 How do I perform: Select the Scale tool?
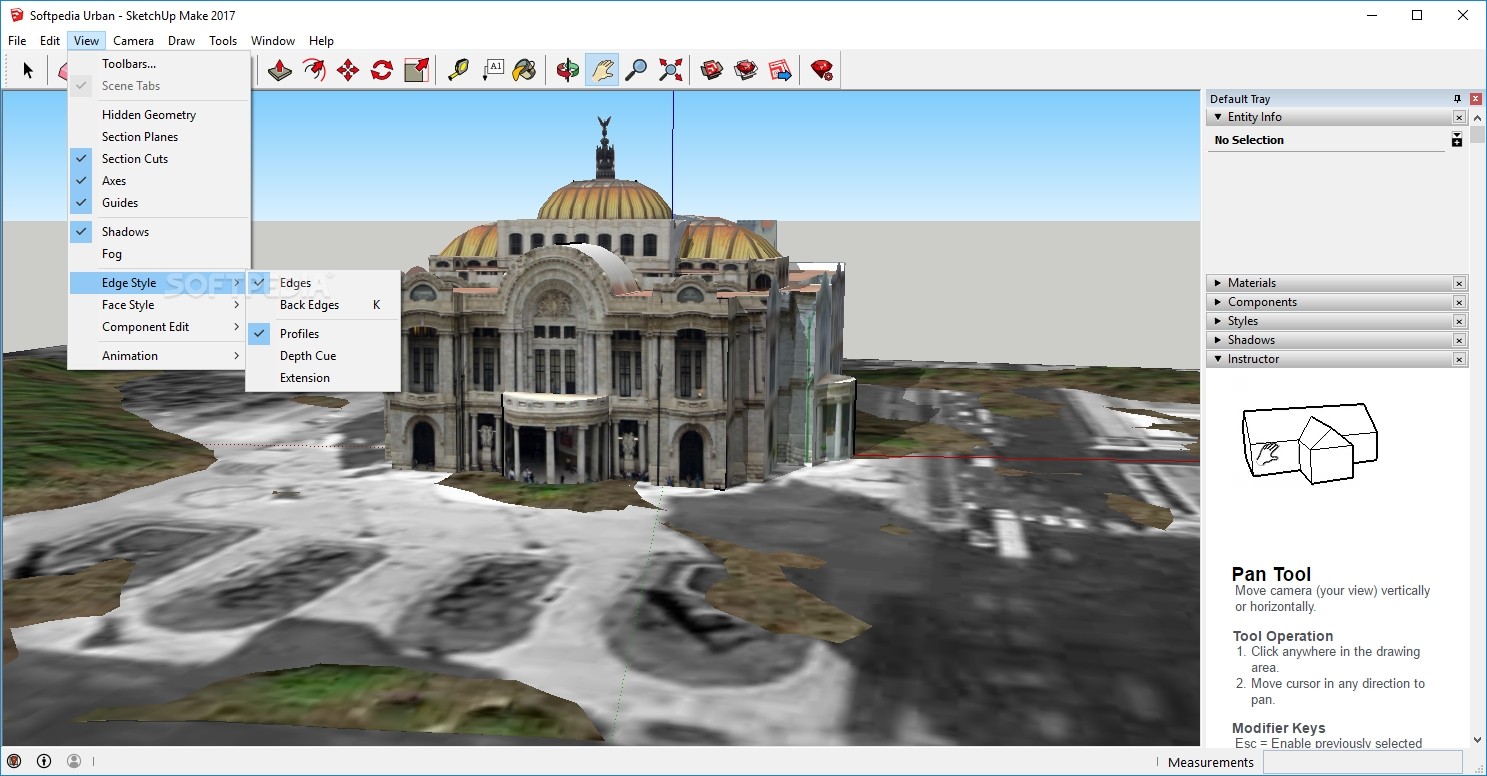[416, 70]
